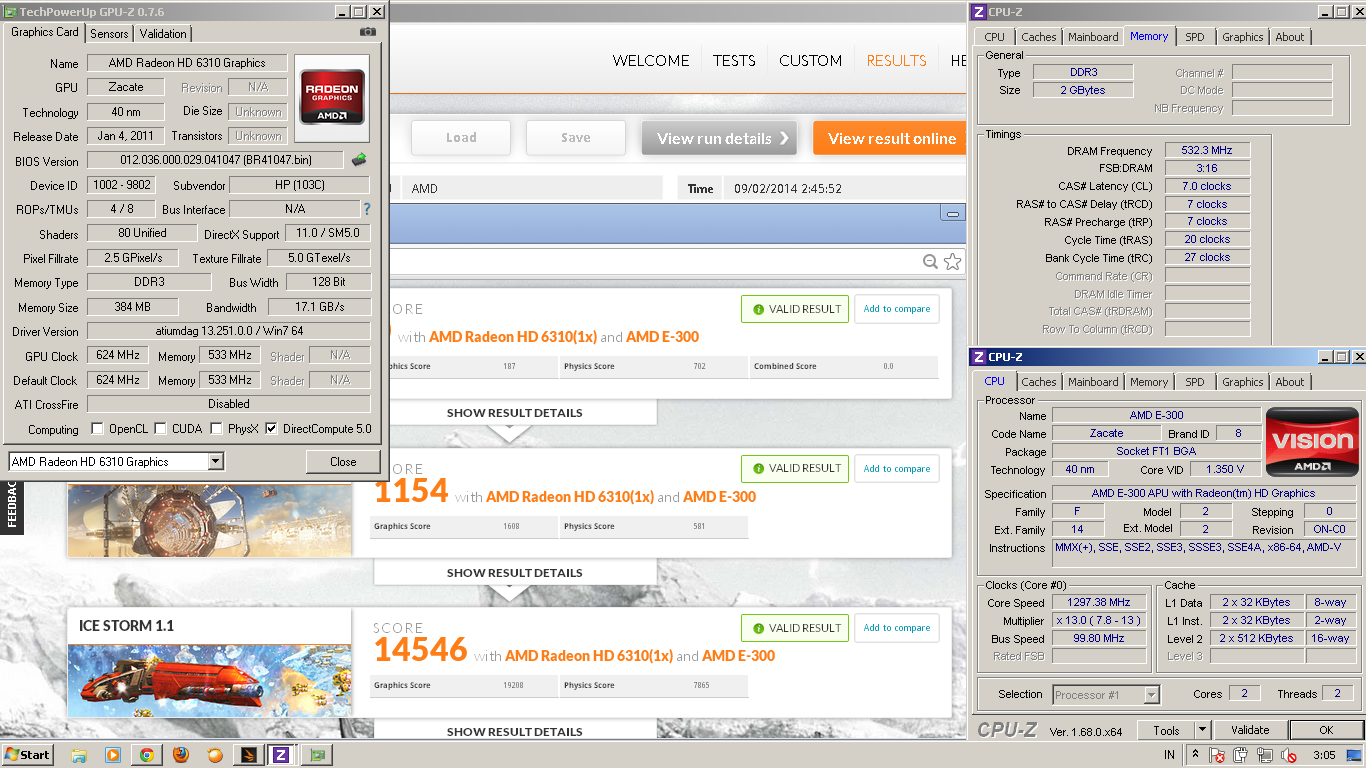Viewport: 1366px width, 768px height.
Task: Click the Cloud Gate space station thumbnail
Action: (x=210, y=520)
